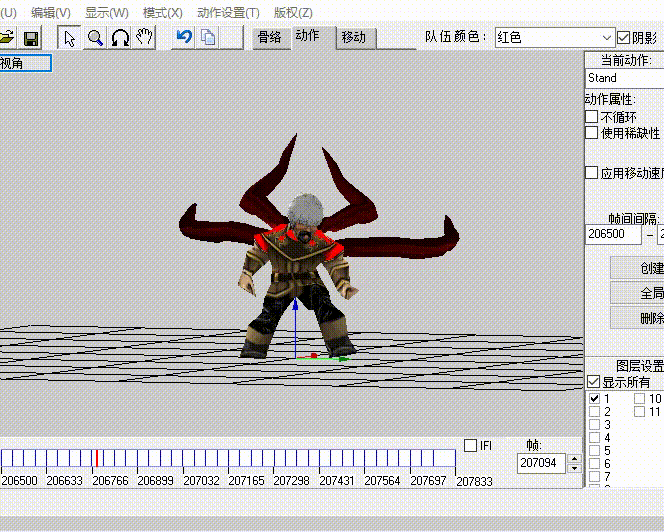Switch to the 移动 tab

pos(354,38)
